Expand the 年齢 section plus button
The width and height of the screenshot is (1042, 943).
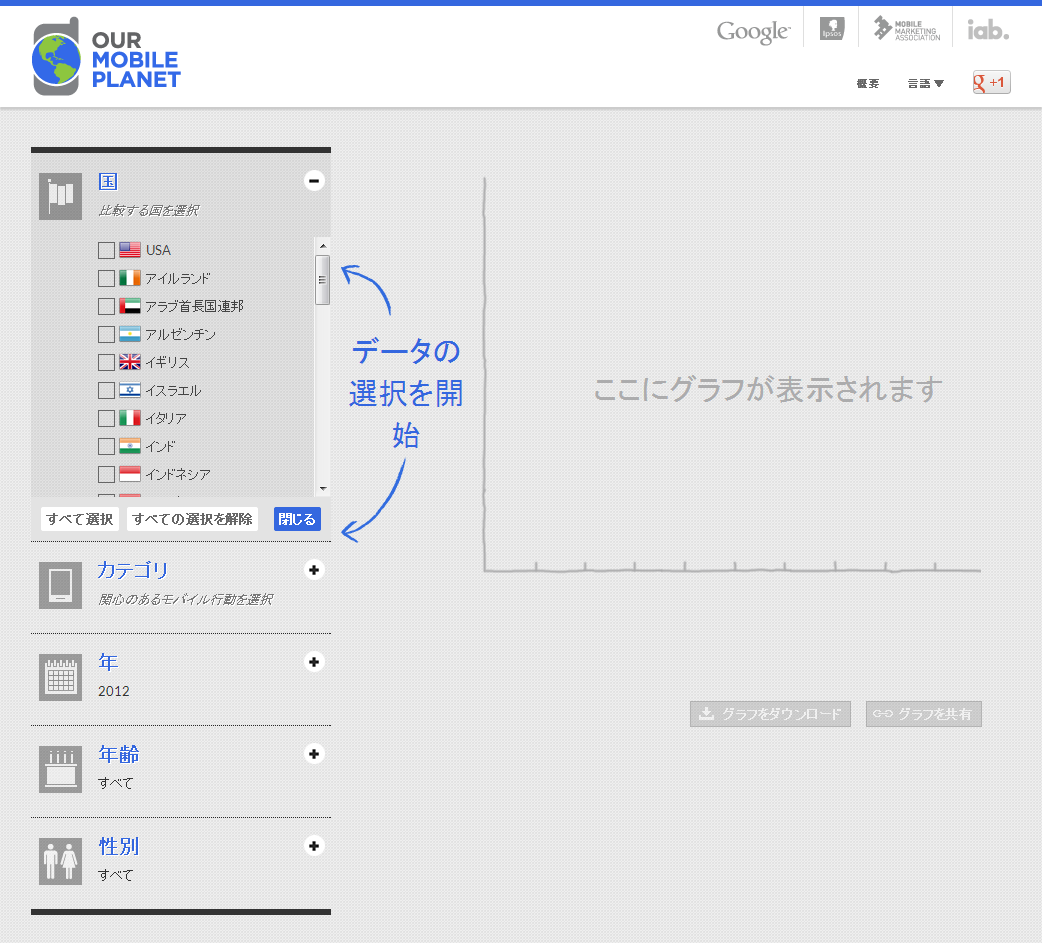pyautogui.click(x=314, y=754)
